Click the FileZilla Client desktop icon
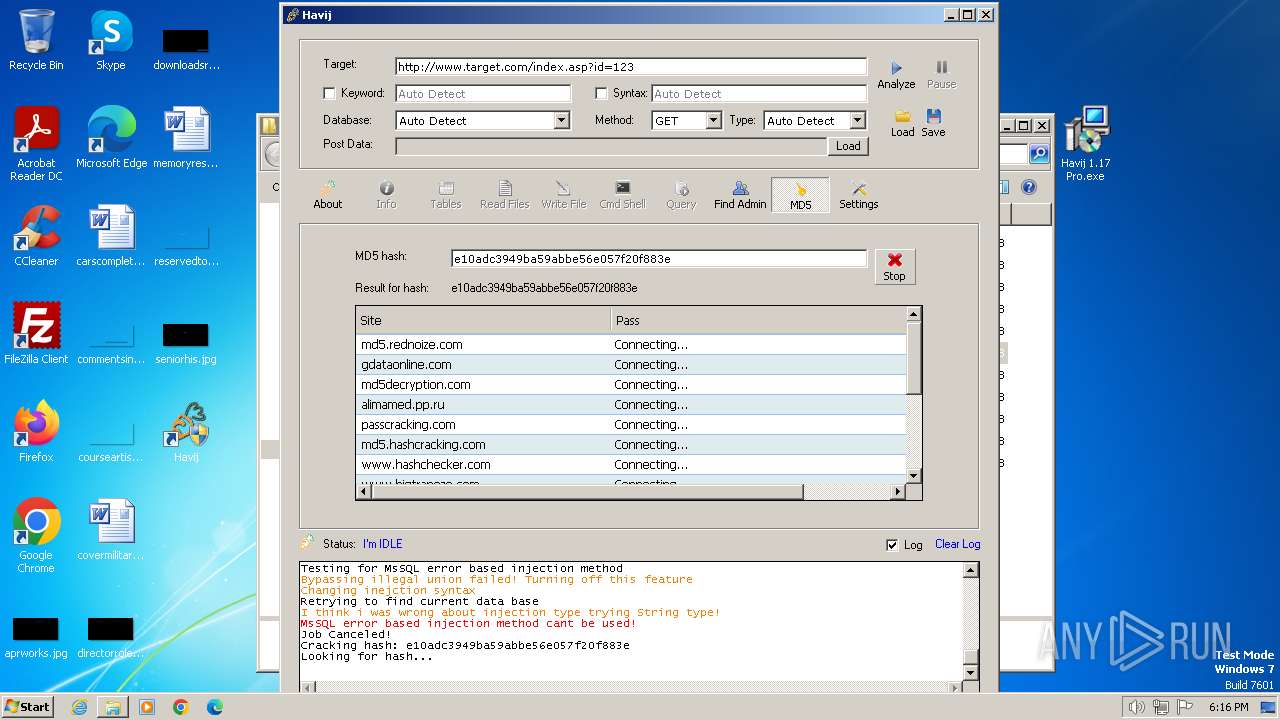 point(36,334)
